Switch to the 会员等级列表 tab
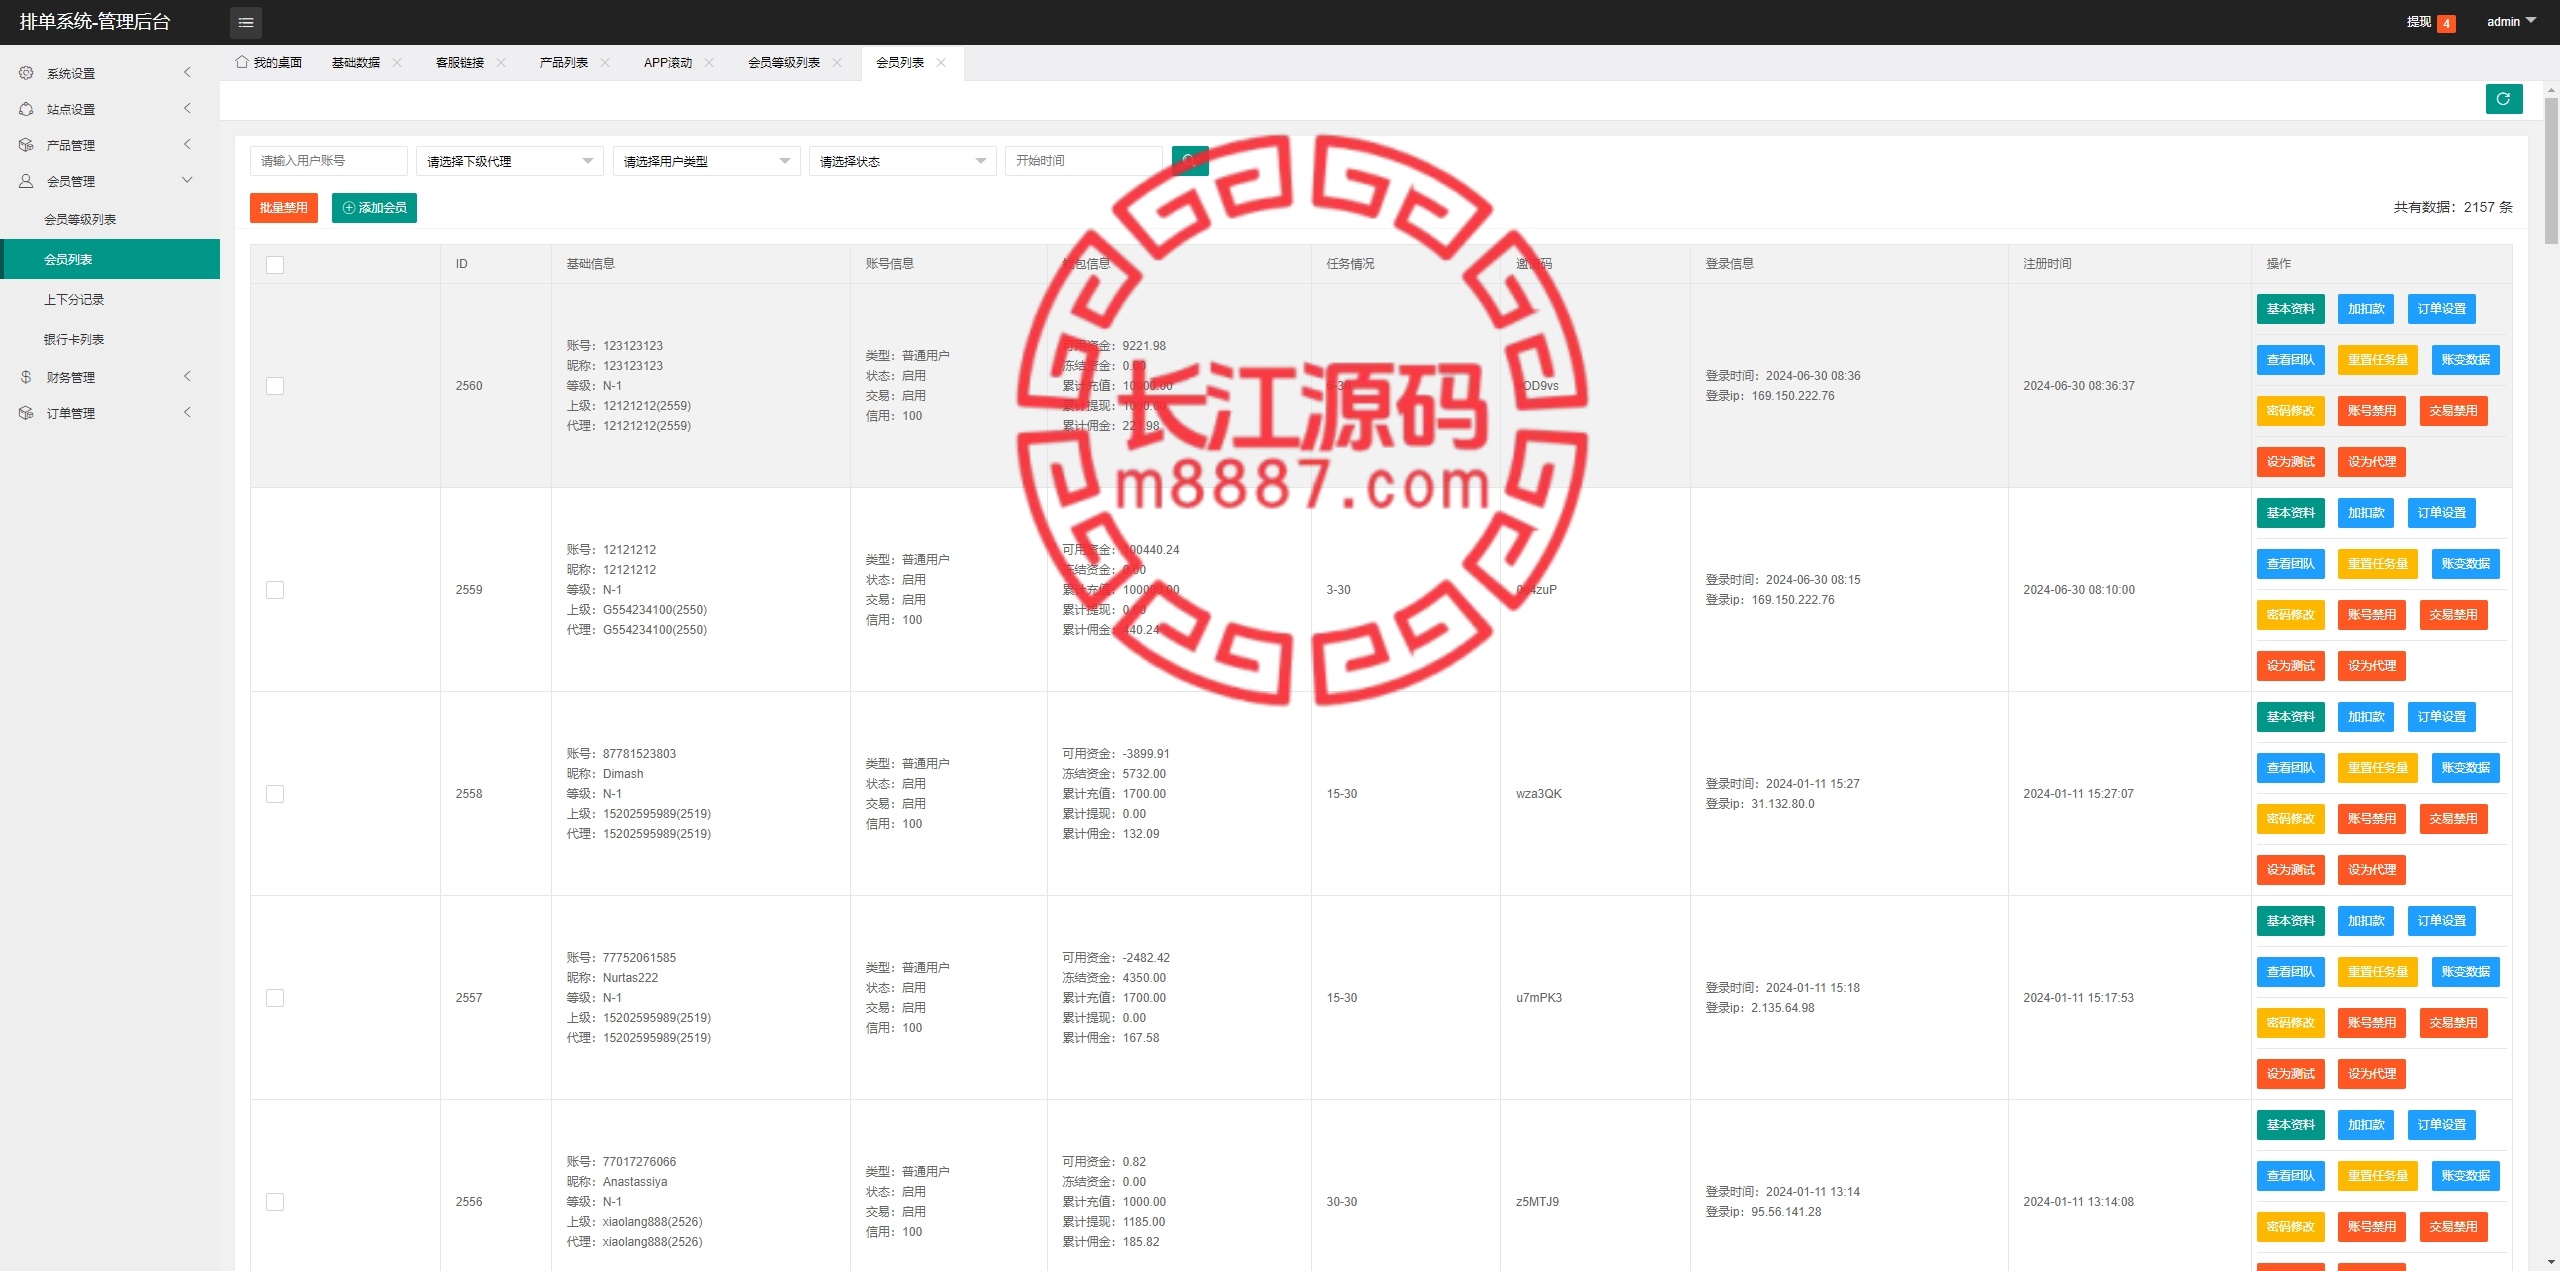2560x1271 pixels. tap(784, 62)
